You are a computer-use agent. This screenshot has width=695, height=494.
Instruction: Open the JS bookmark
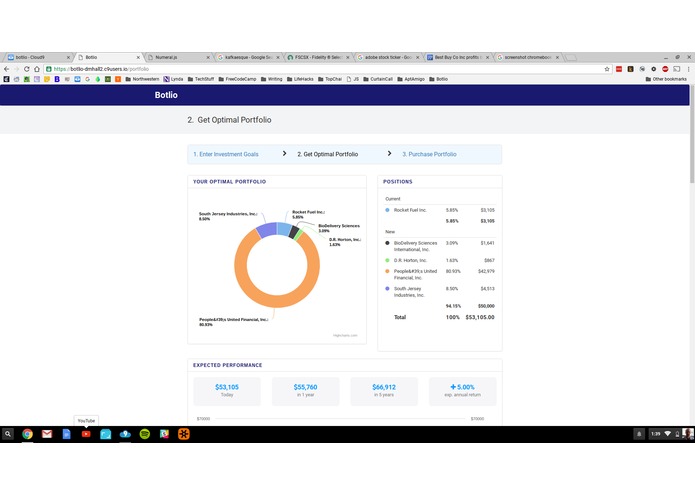click(x=353, y=79)
